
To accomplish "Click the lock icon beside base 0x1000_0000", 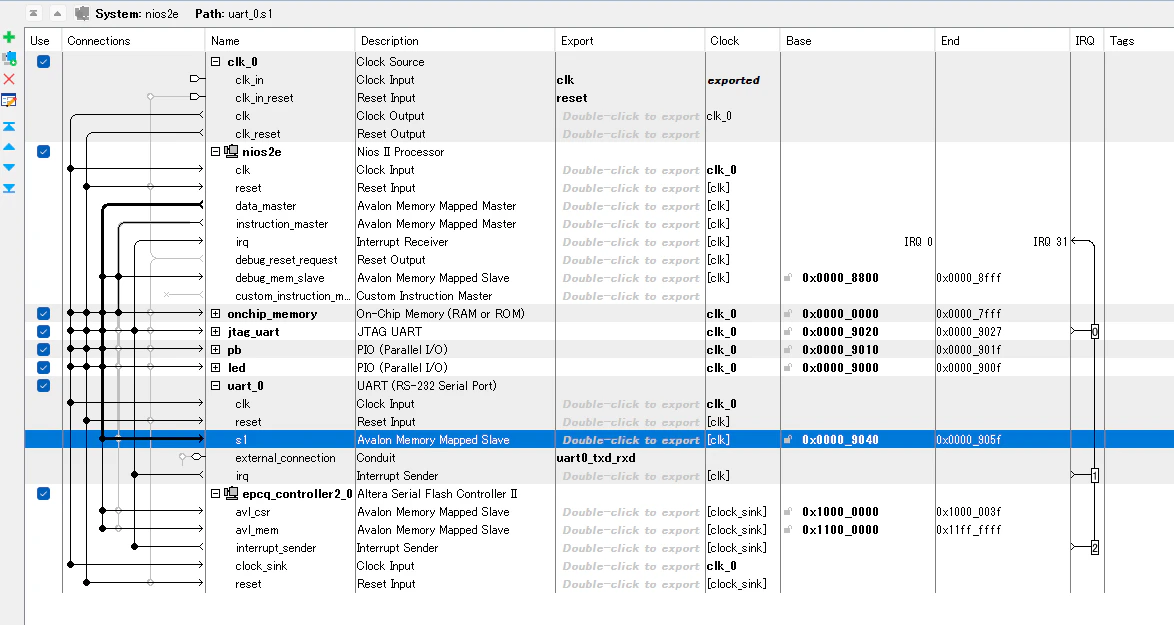I will click(788, 512).
